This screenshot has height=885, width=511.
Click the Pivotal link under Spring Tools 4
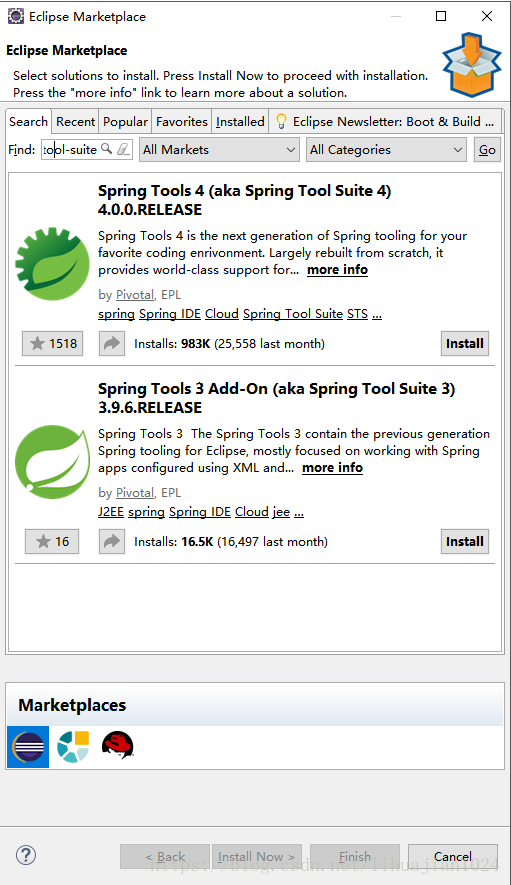coord(135,295)
